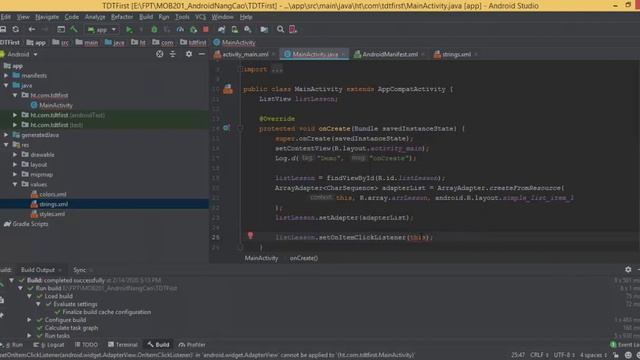Click the Build tool window button
Screen dimensions: 640x360
click(x=158, y=345)
